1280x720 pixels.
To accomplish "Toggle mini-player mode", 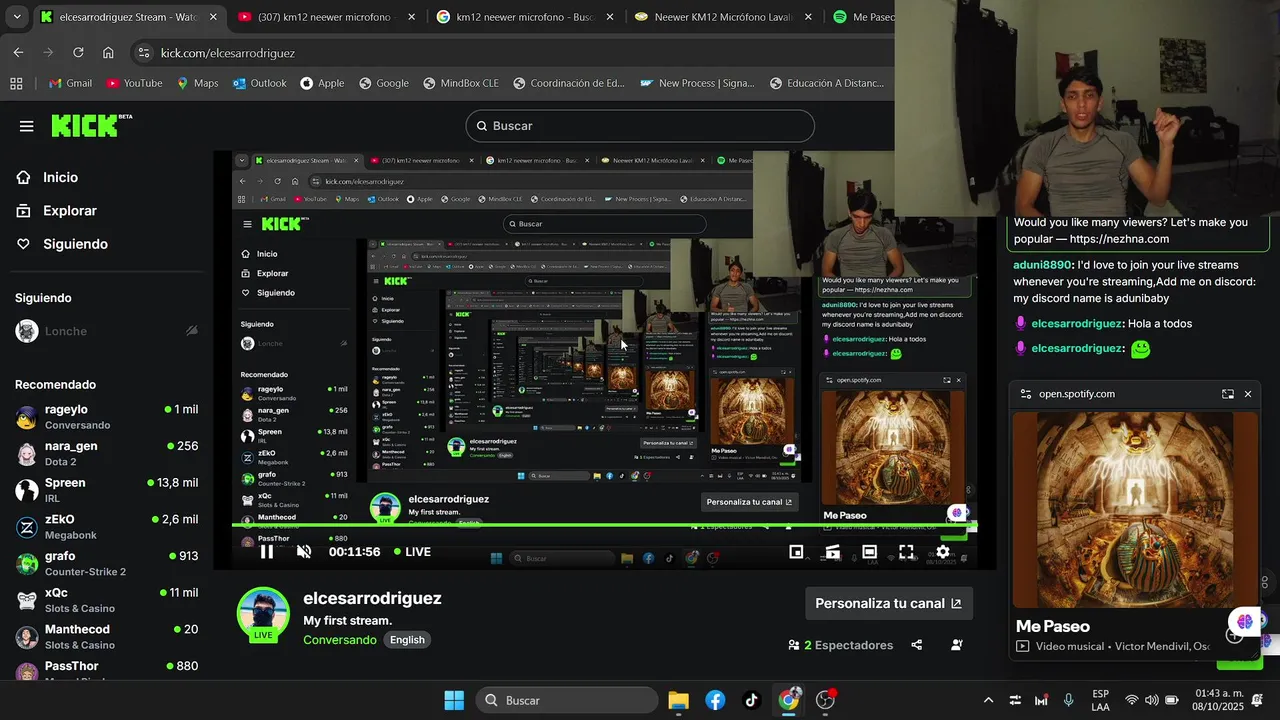I will click(x=796, y=551).
